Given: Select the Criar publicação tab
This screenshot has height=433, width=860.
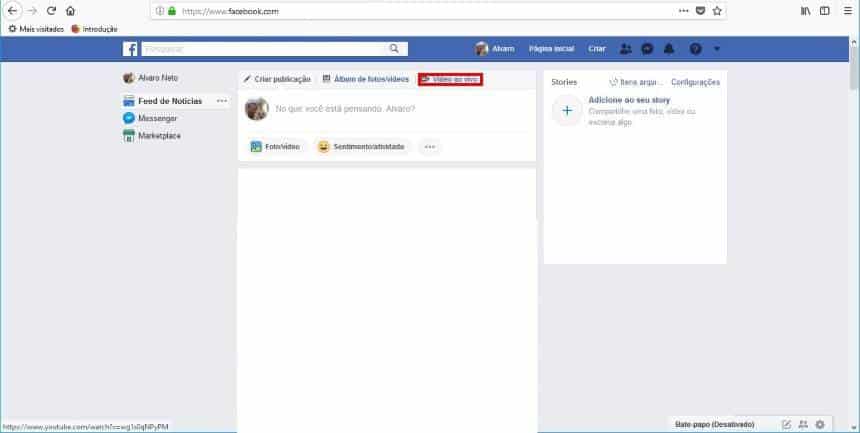Looking at the screenshot, I should pos(277,80).
